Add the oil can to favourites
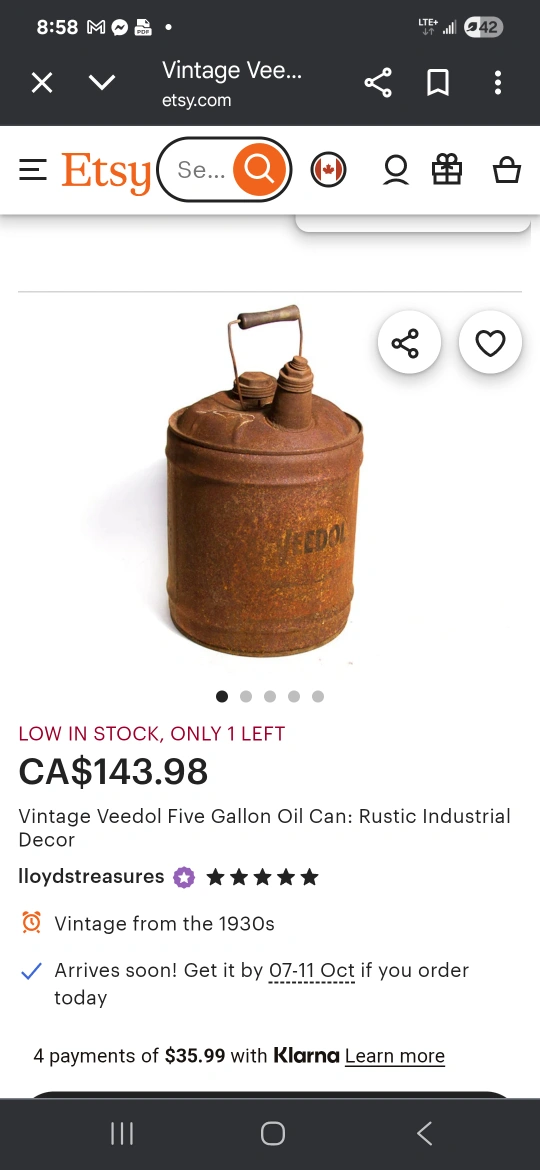 (x=490, y=343)
